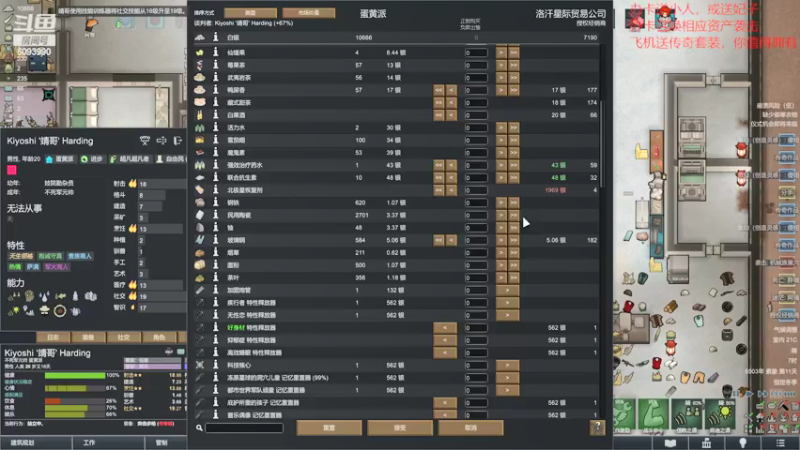Open the info icon for 钢铁 (620 owned)
Image resolution: width=800 pixels, height=450 pixels.
pyautogui.click(x=216, y=203)
